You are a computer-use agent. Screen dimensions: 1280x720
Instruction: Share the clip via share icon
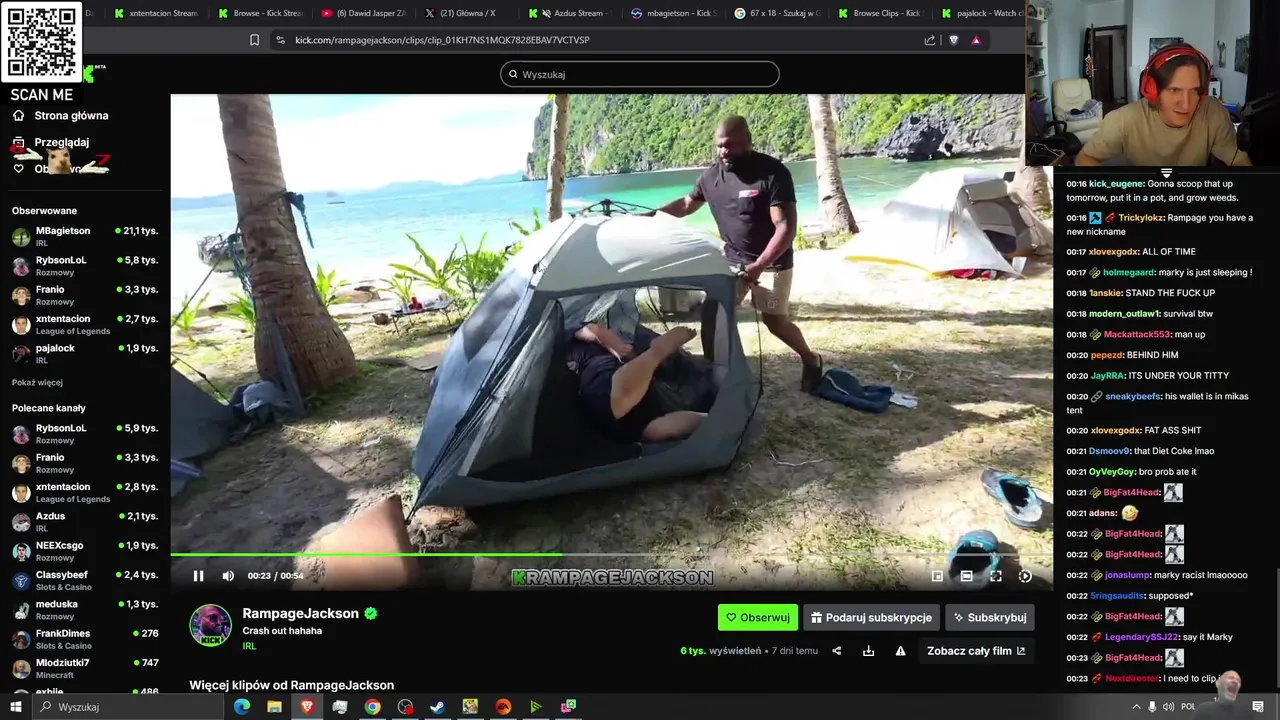[837, 651]
